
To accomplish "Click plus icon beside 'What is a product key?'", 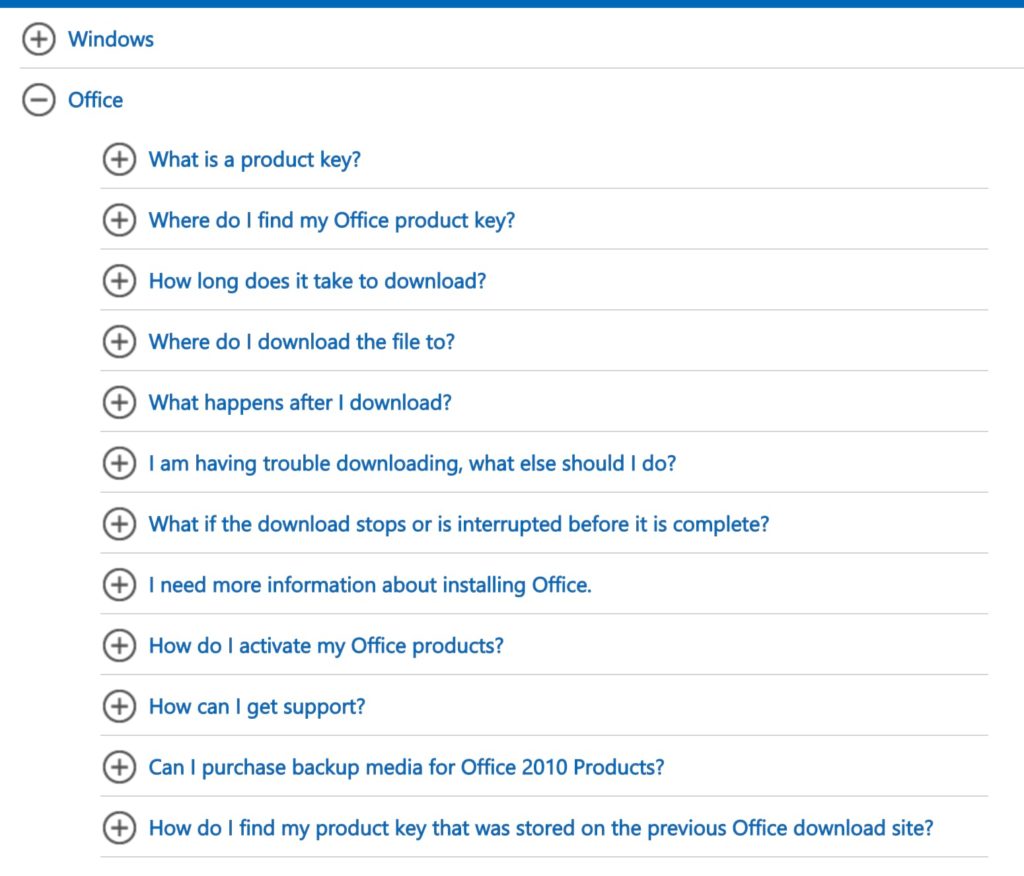I will pyautogui.click(x=119, y=159).
